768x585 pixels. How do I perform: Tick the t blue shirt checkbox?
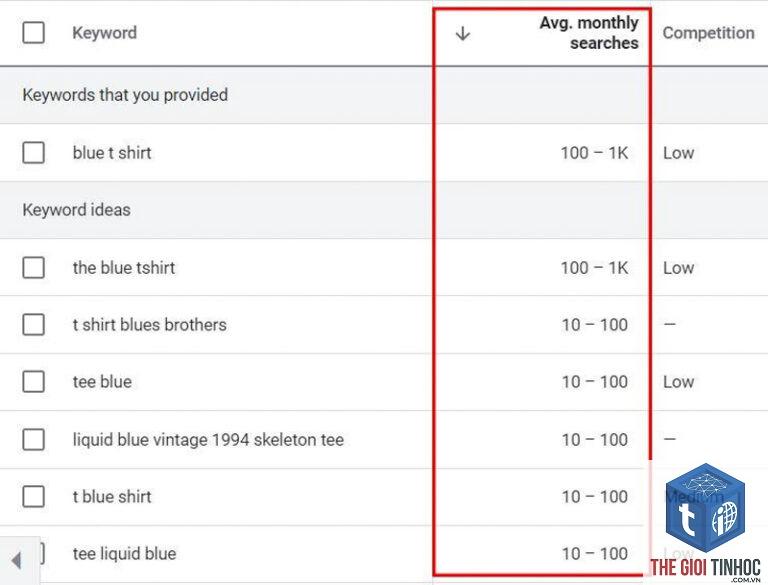point(33,496)
